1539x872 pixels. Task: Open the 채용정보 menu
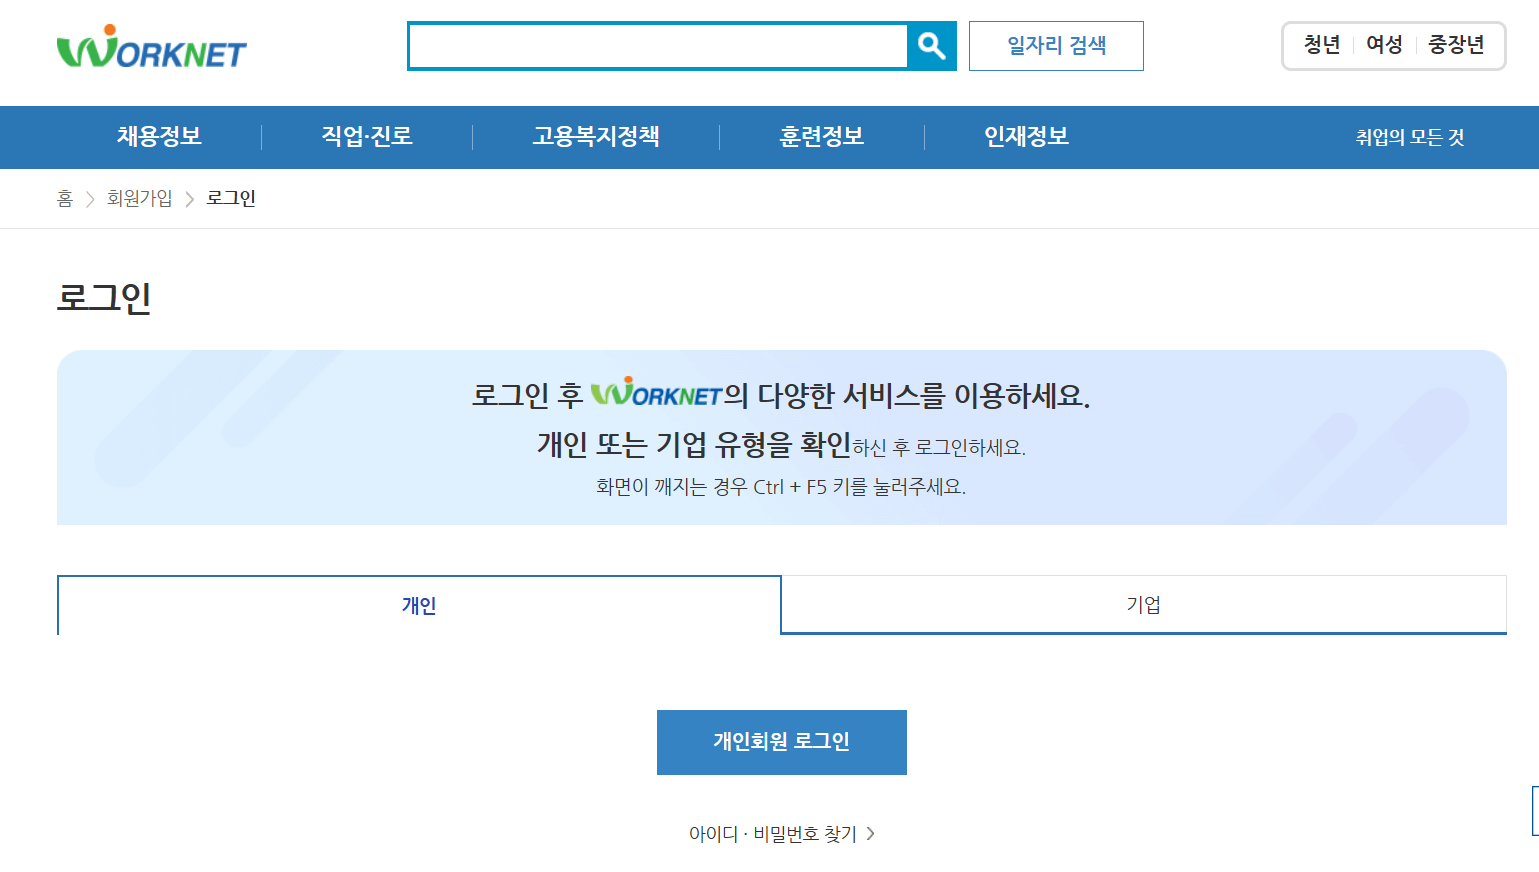157,137
